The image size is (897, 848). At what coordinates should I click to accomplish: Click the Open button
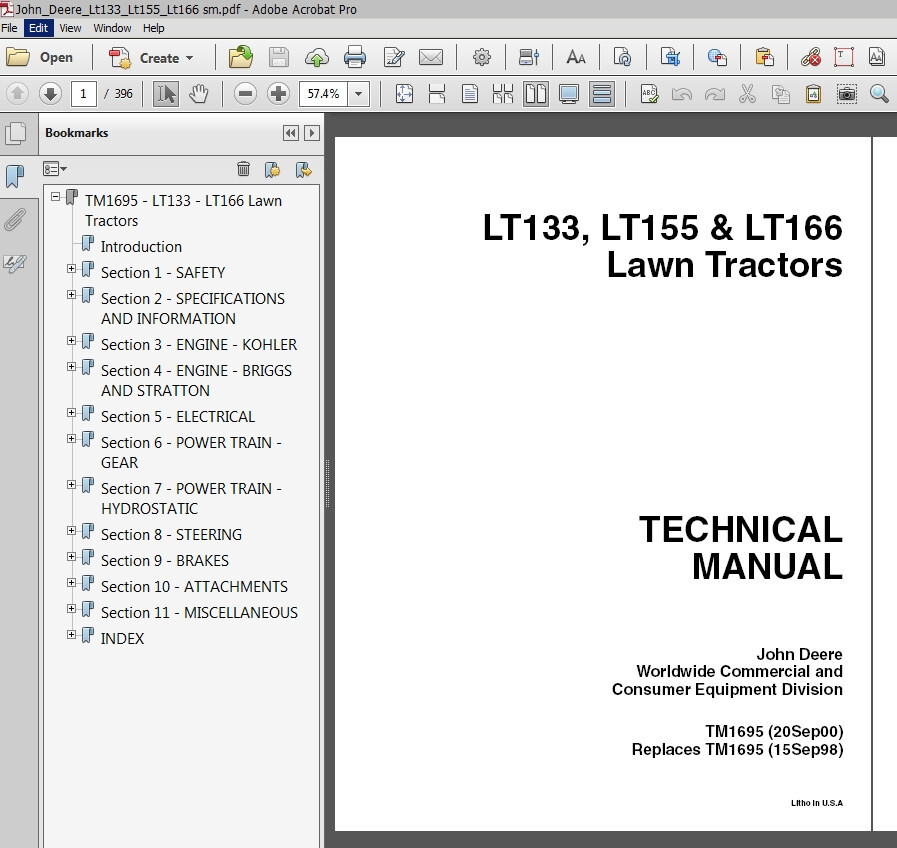41,58
